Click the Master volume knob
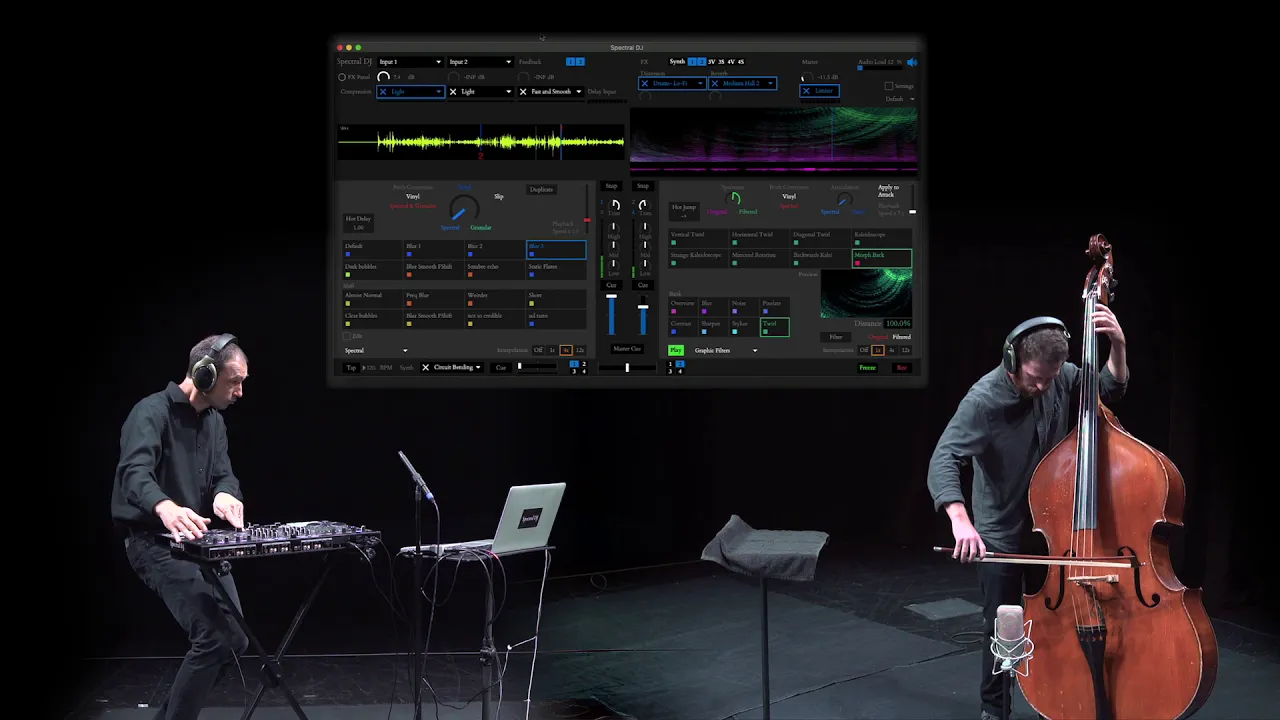The height and width of the screenshot is (720, 1280). pos(807,77)
